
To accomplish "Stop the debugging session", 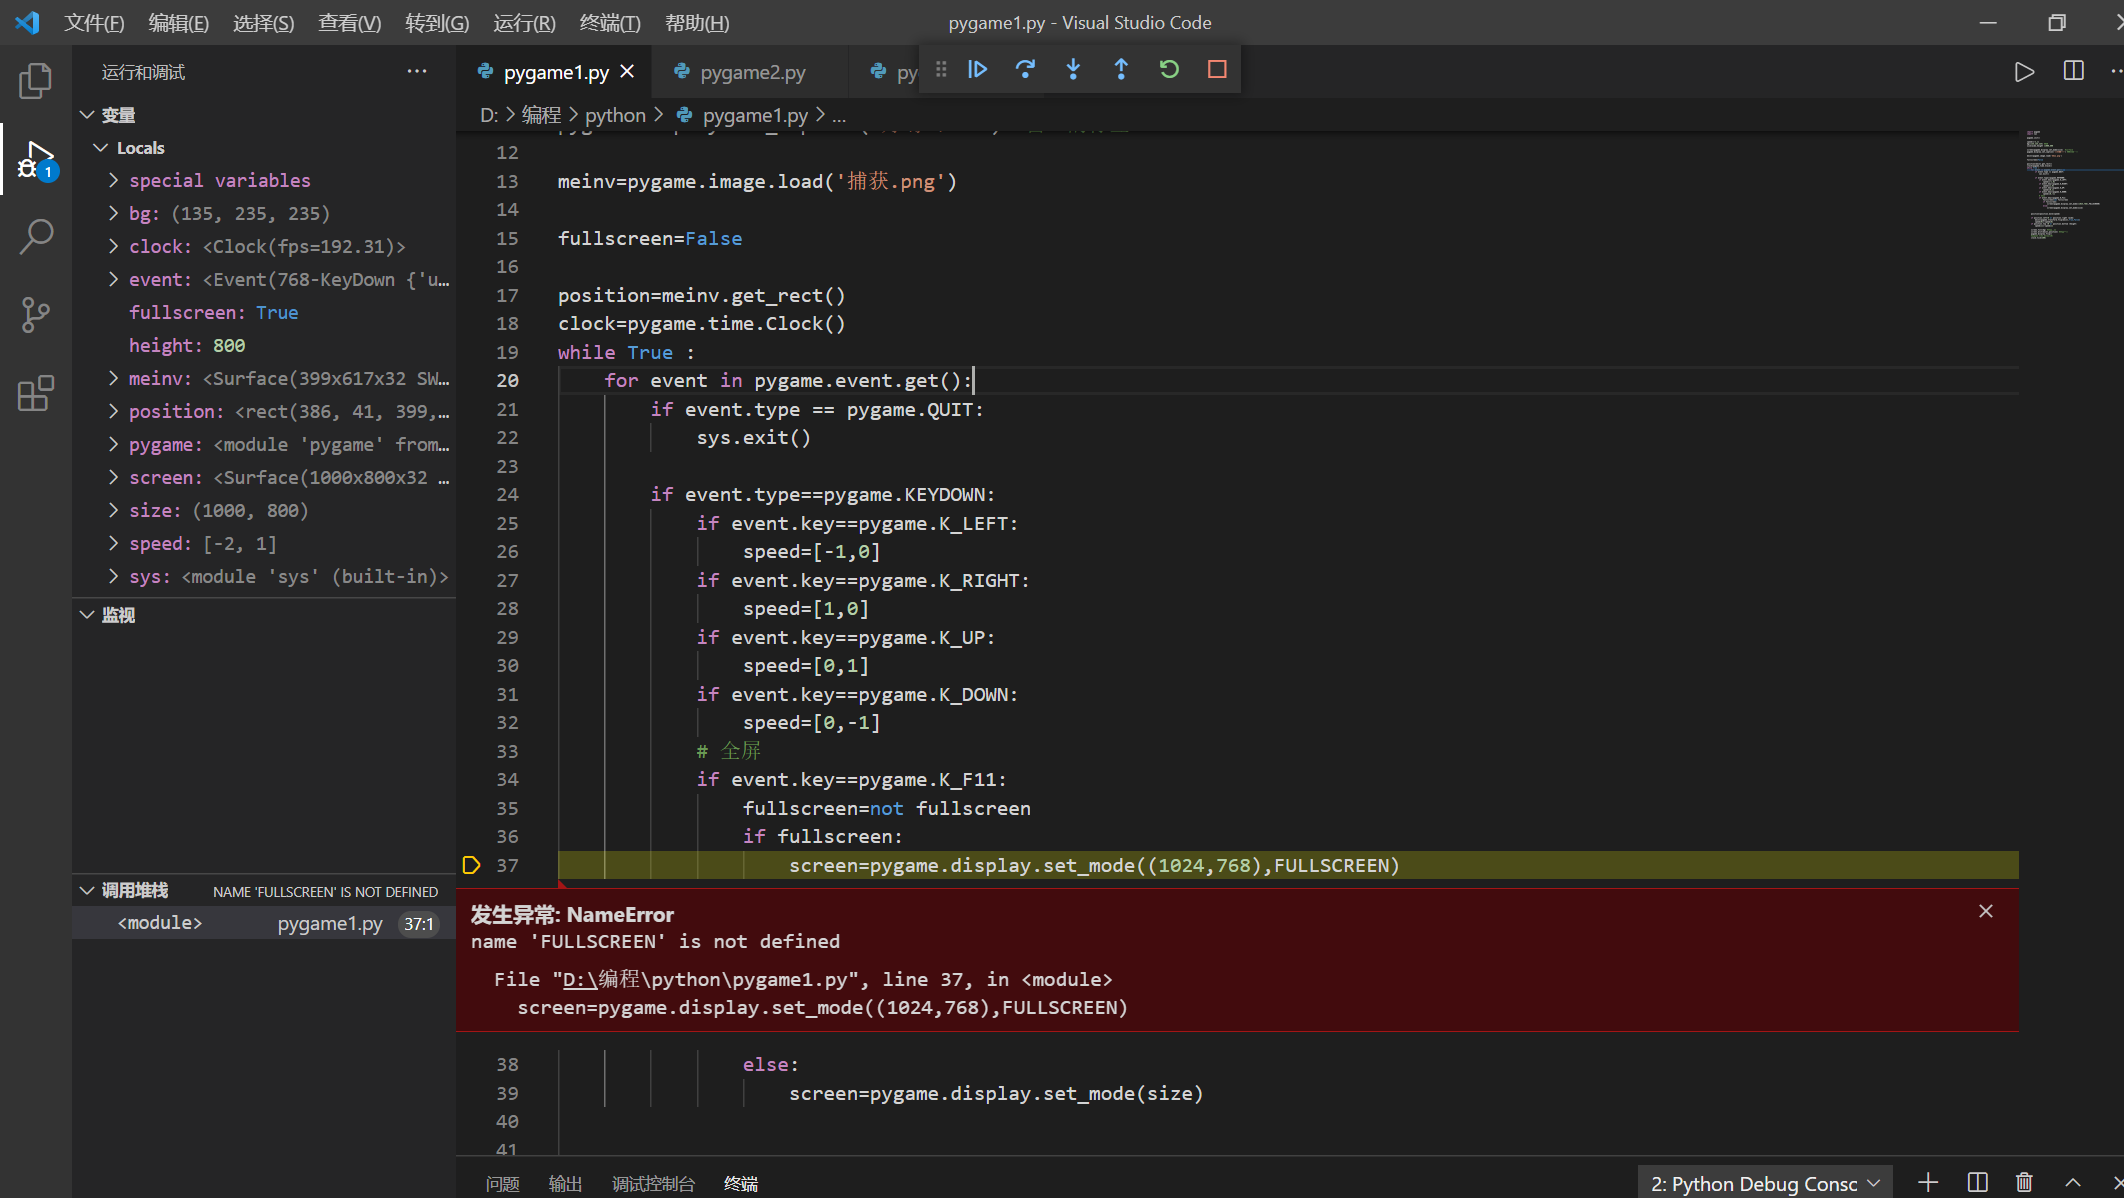I will 1217,69.
